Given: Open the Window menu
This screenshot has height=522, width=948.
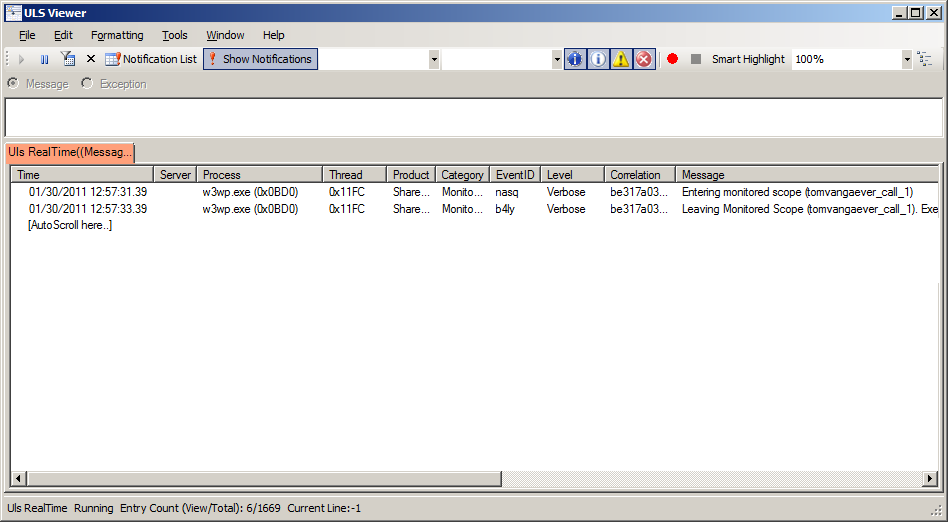Looking at the screenshot, I should [225, 35].
